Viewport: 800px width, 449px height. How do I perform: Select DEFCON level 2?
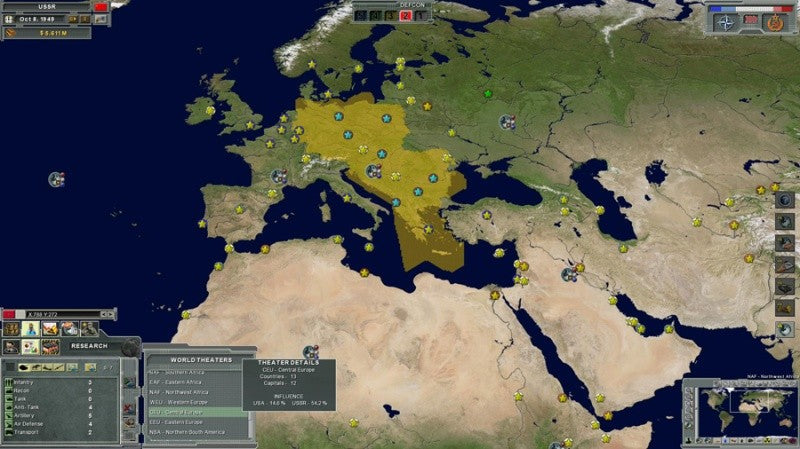pos(406,16)
